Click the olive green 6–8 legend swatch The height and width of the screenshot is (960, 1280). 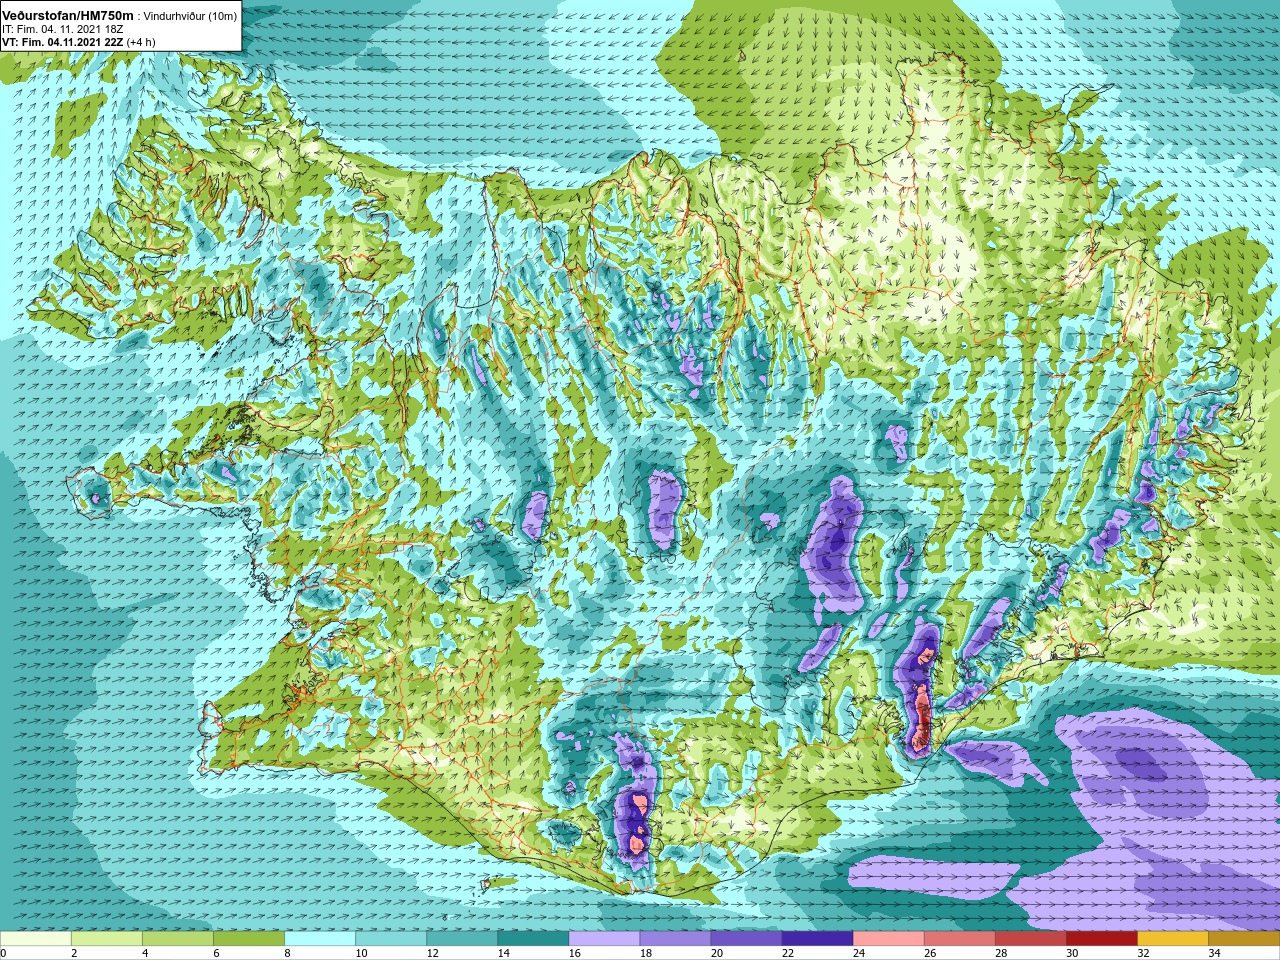tap(249, 939)
